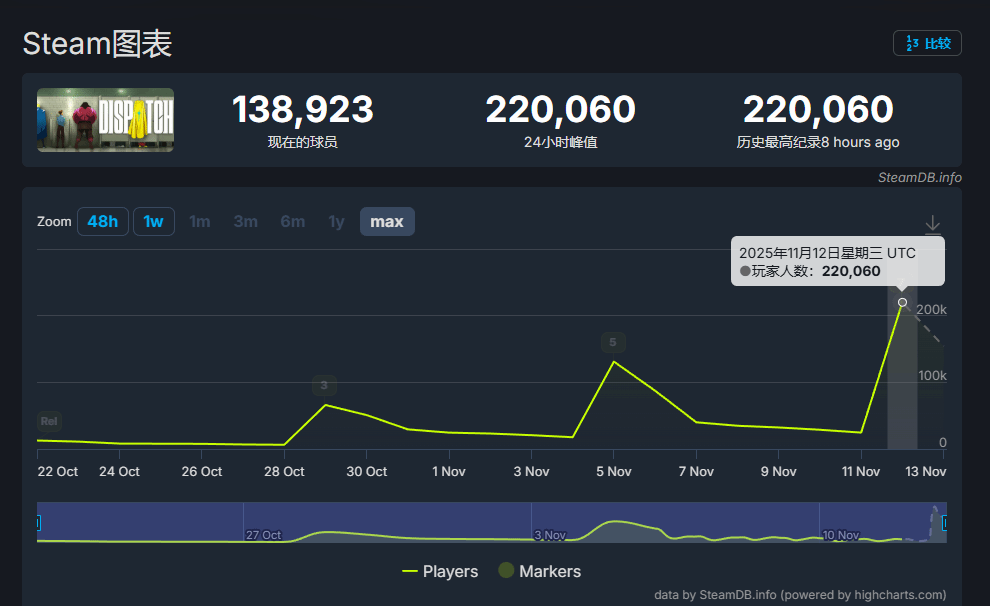Select the 48h zoom range
This screenshot has height=606, width=990.
point(102,221)
